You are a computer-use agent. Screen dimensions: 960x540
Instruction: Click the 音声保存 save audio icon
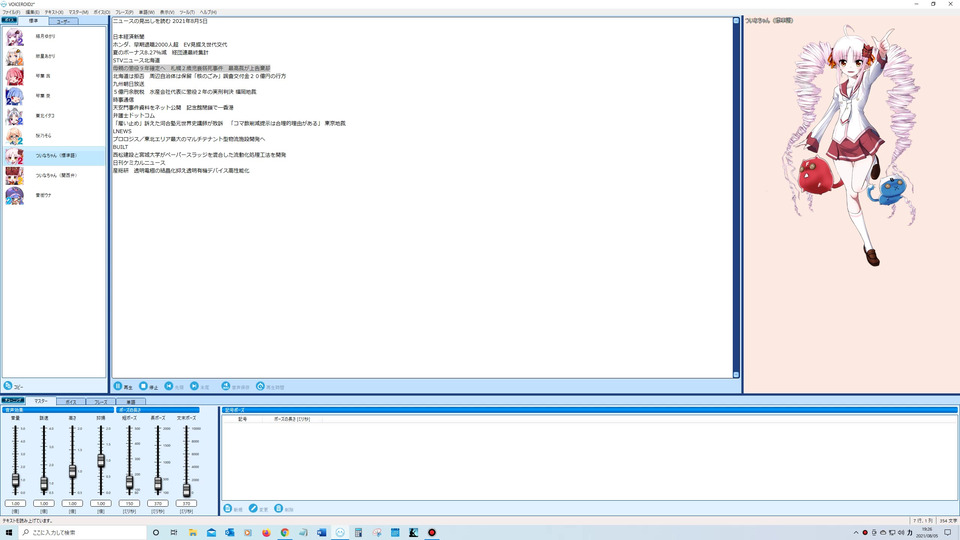click(225, 386)
